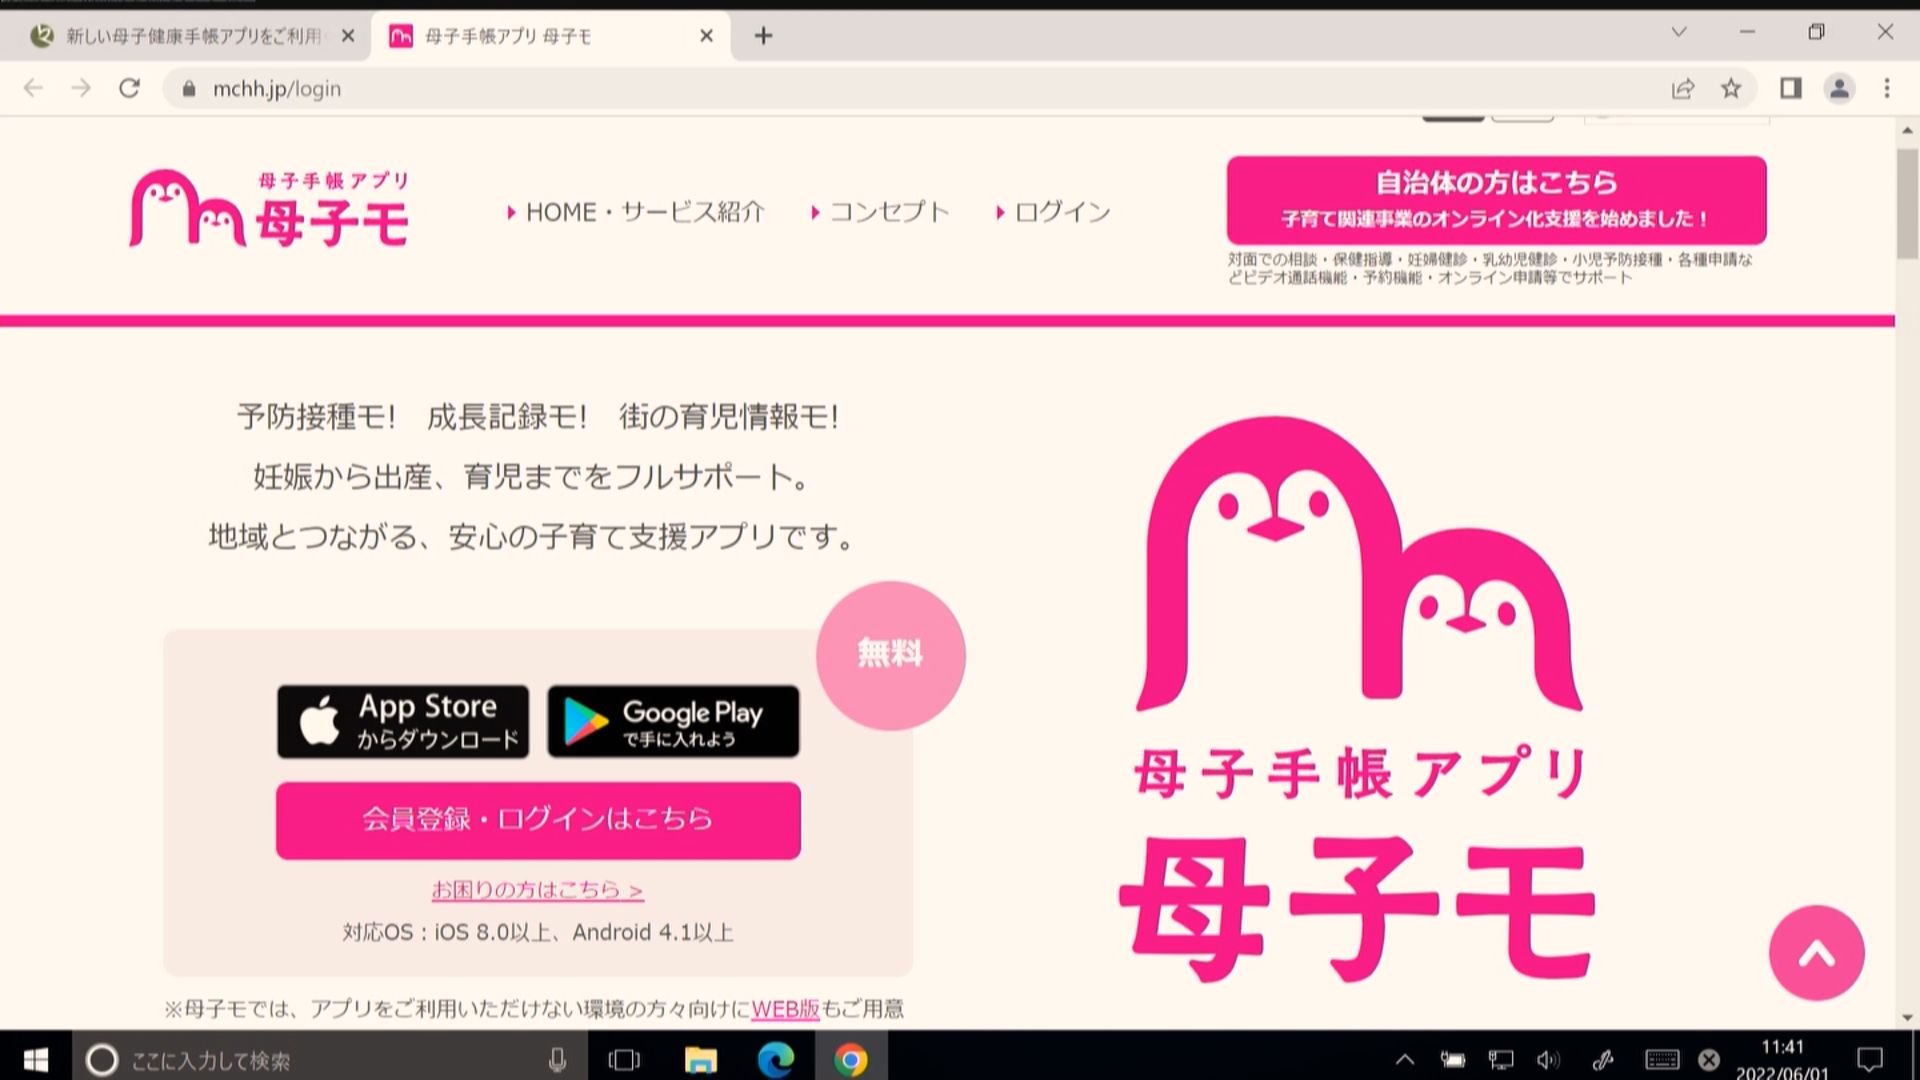Open Chrome's three-dot menu
The image size is (1920, 1080).
click(1887, 89)
